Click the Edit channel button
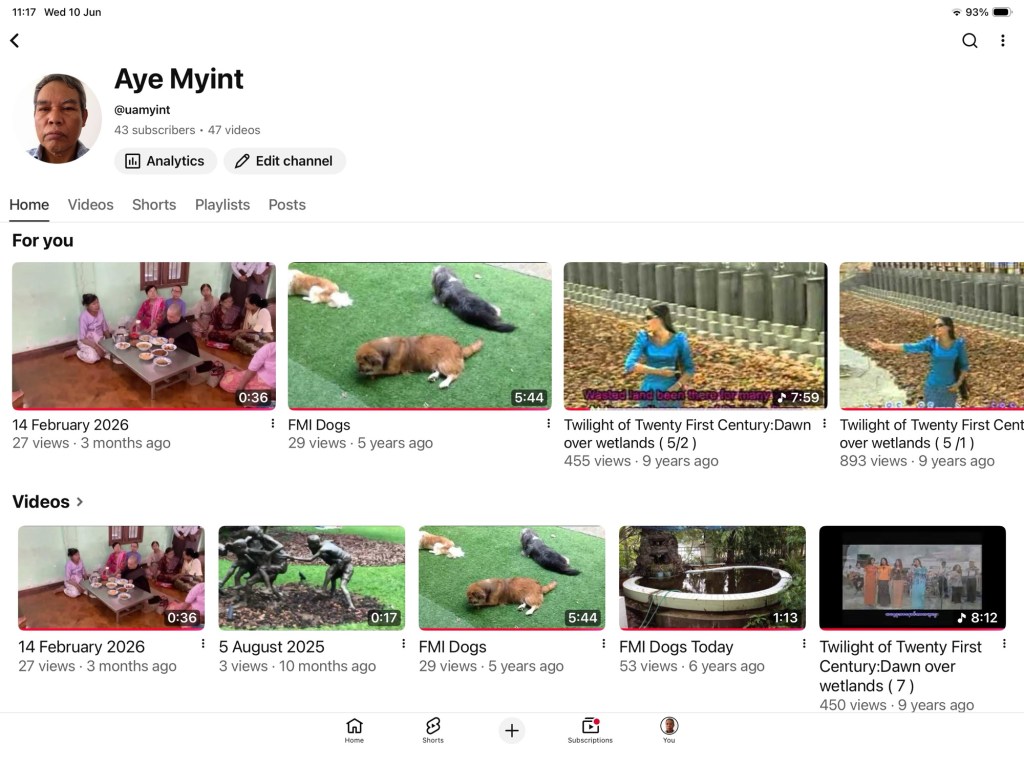The image size is (1024, 767). 284,161
